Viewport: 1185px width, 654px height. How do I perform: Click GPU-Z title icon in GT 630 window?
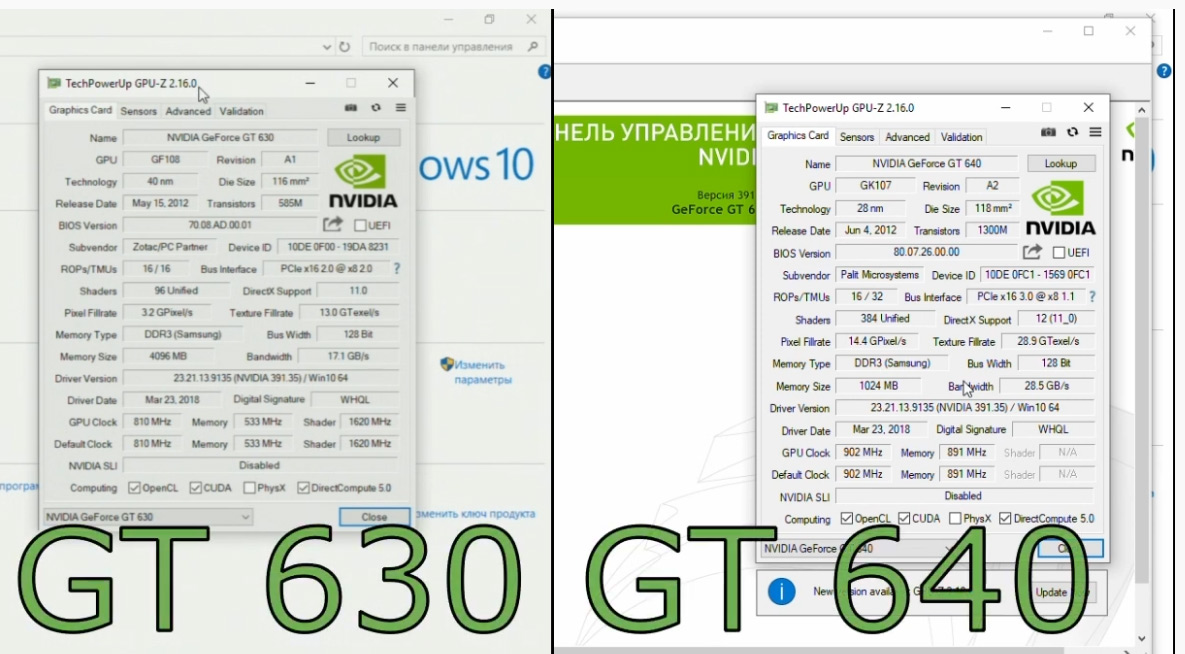point(54,83)
